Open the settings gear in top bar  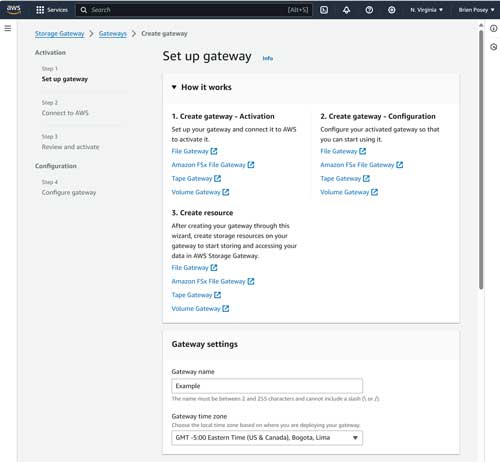click(x=392, y=10)
